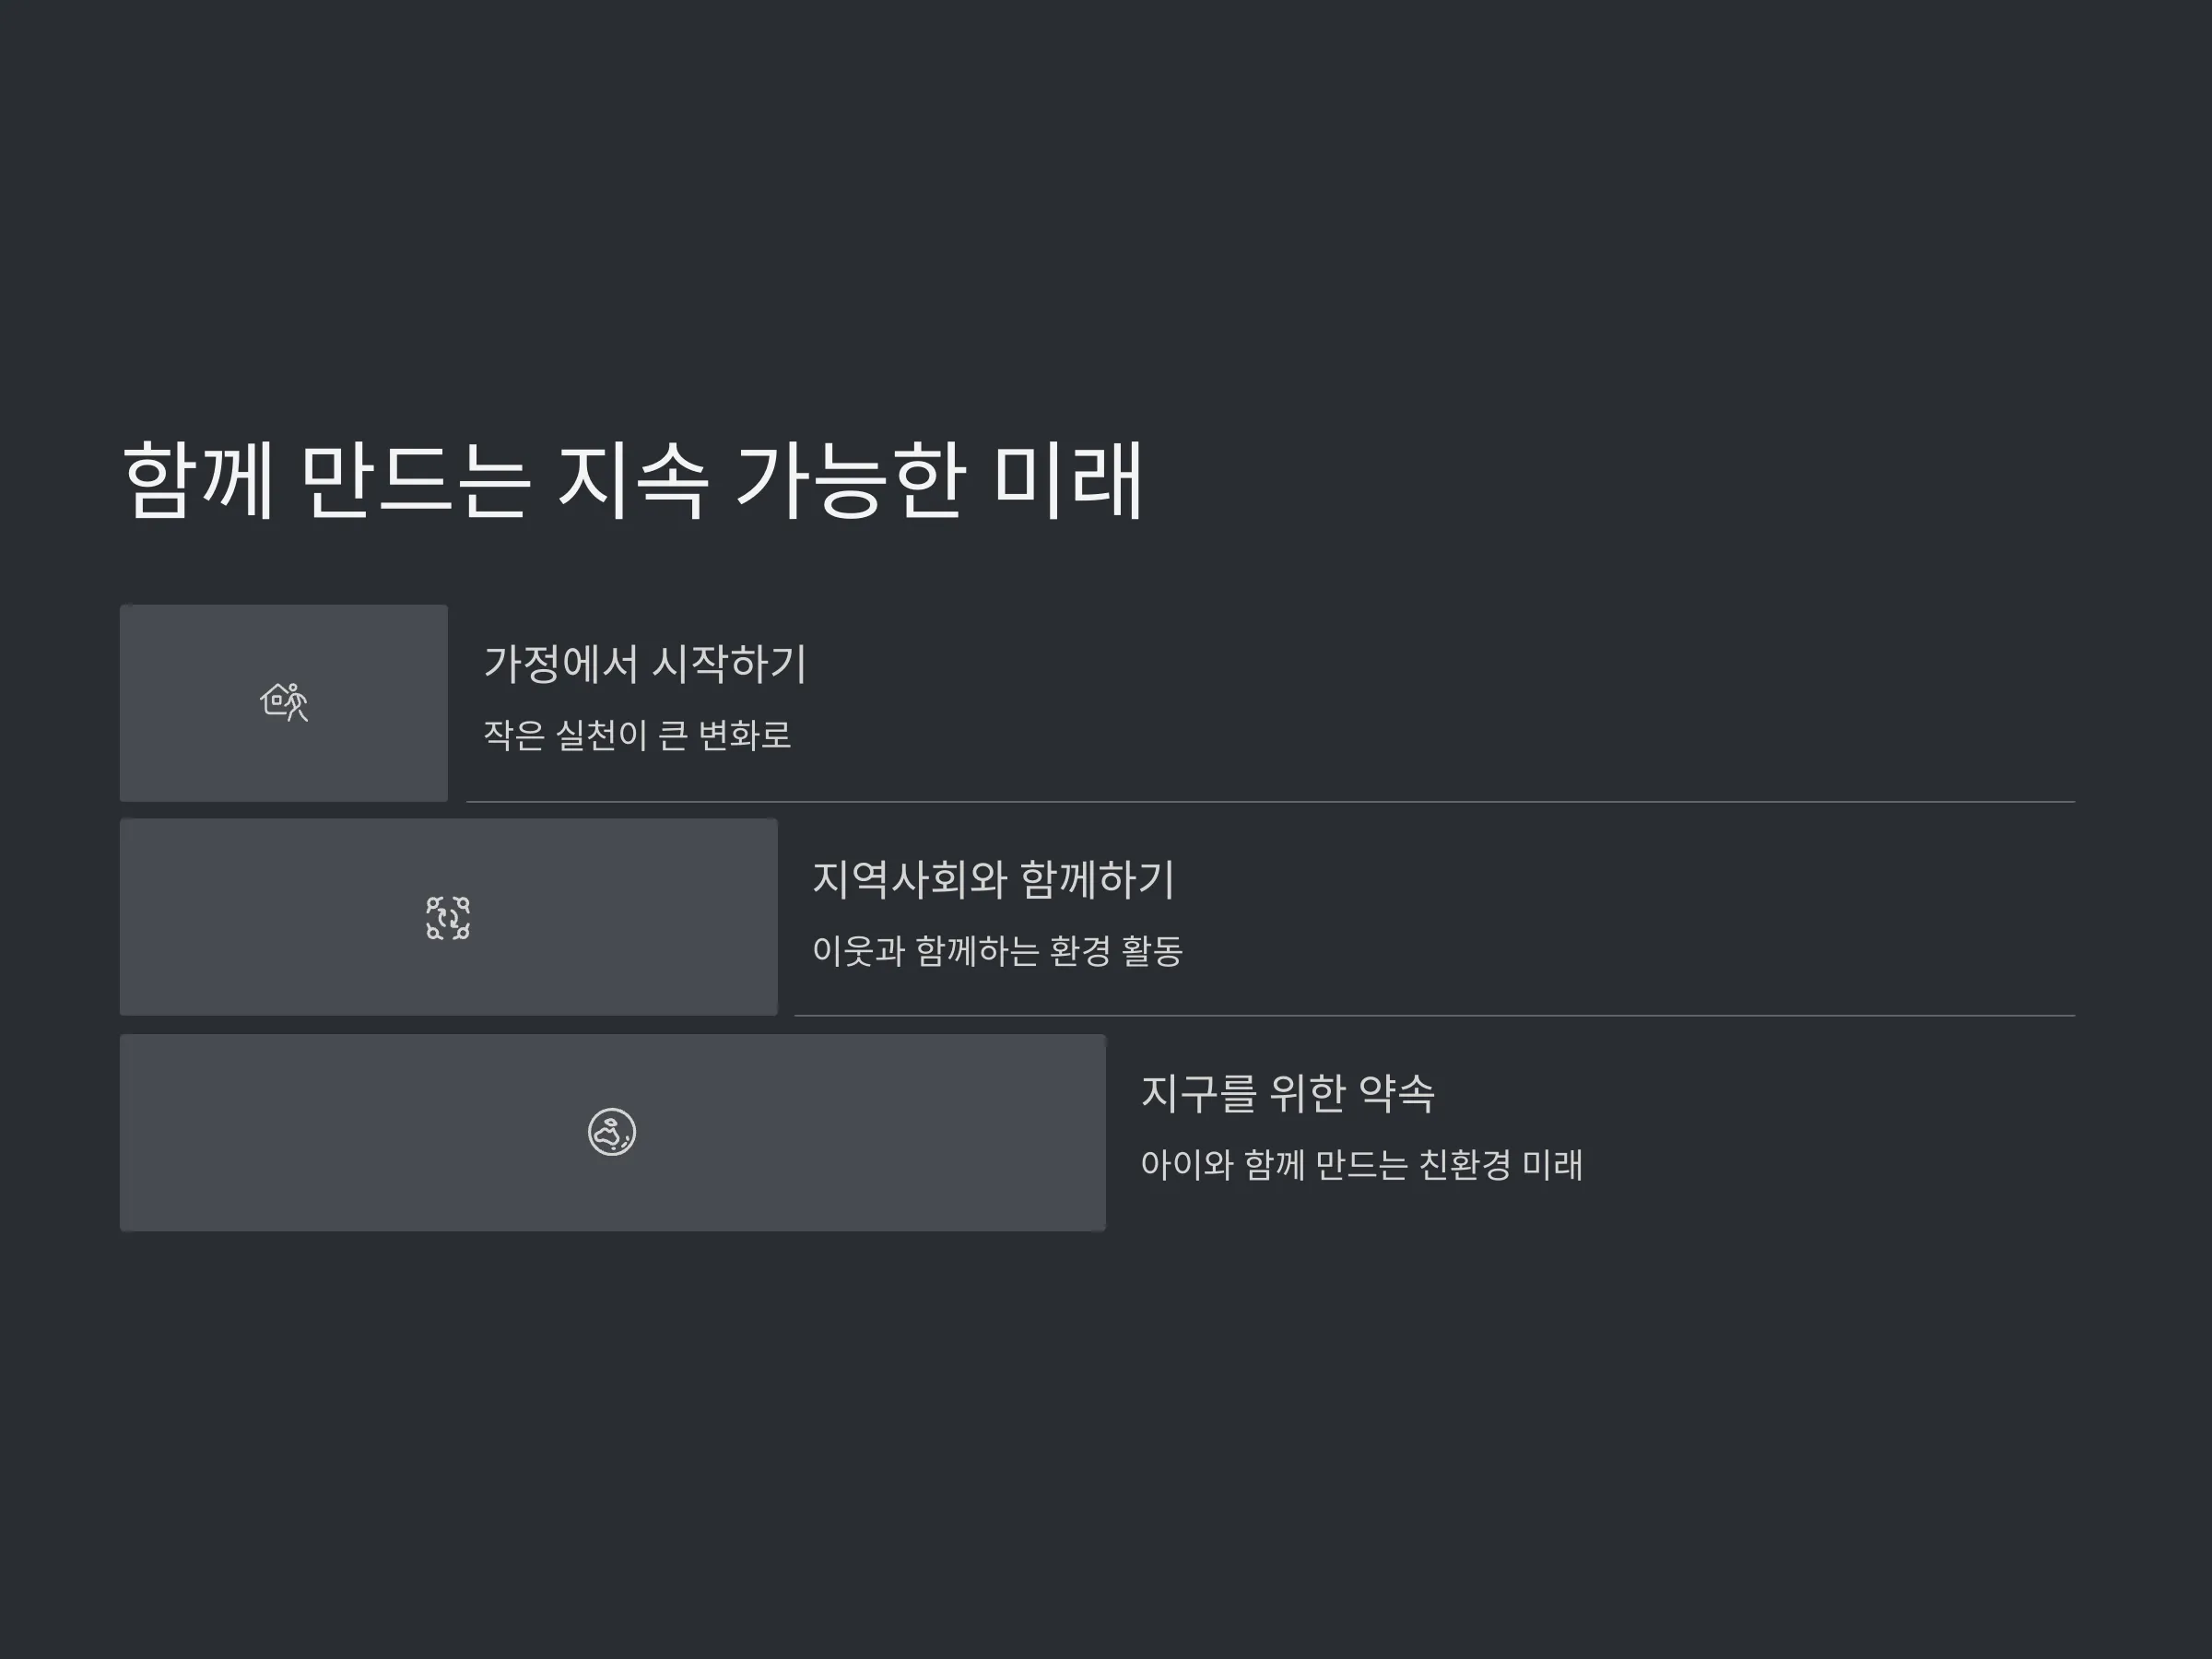
Task: Select the longest gray bar shape
Action: coord(613,1133)
